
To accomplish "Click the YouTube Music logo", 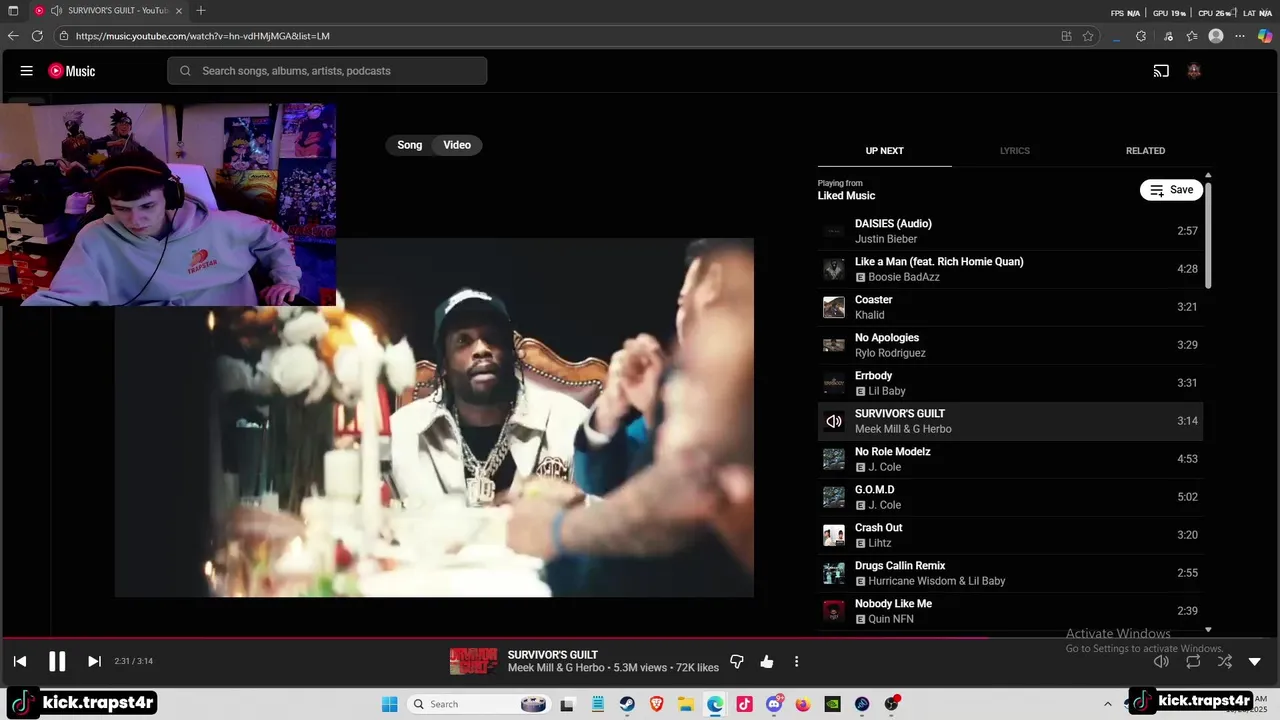I will click(x=72, y=71).
